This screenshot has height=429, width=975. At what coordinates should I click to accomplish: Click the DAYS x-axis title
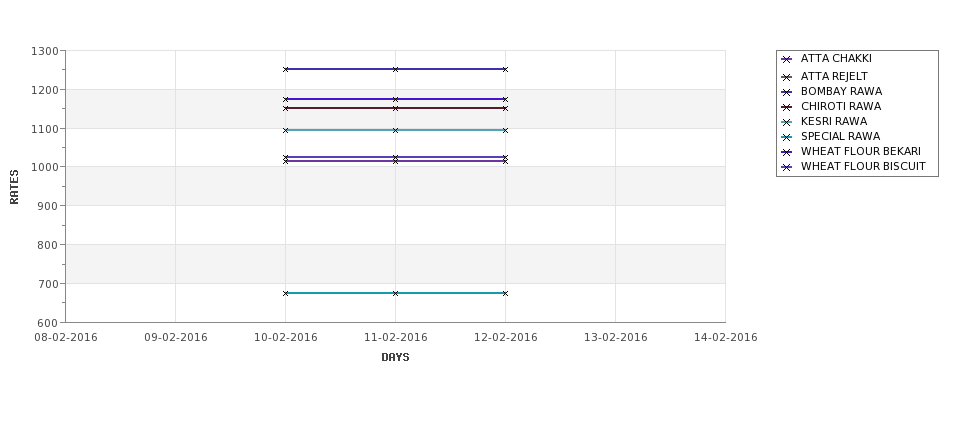(395, 358)
